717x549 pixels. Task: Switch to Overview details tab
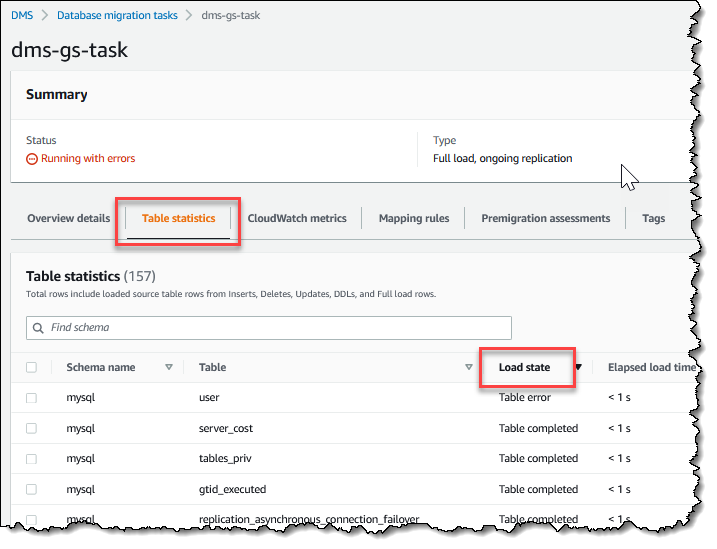point(68,218)
